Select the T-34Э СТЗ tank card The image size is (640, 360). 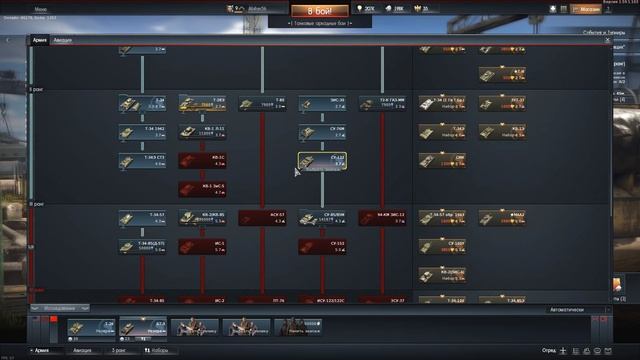click(142, 161)
